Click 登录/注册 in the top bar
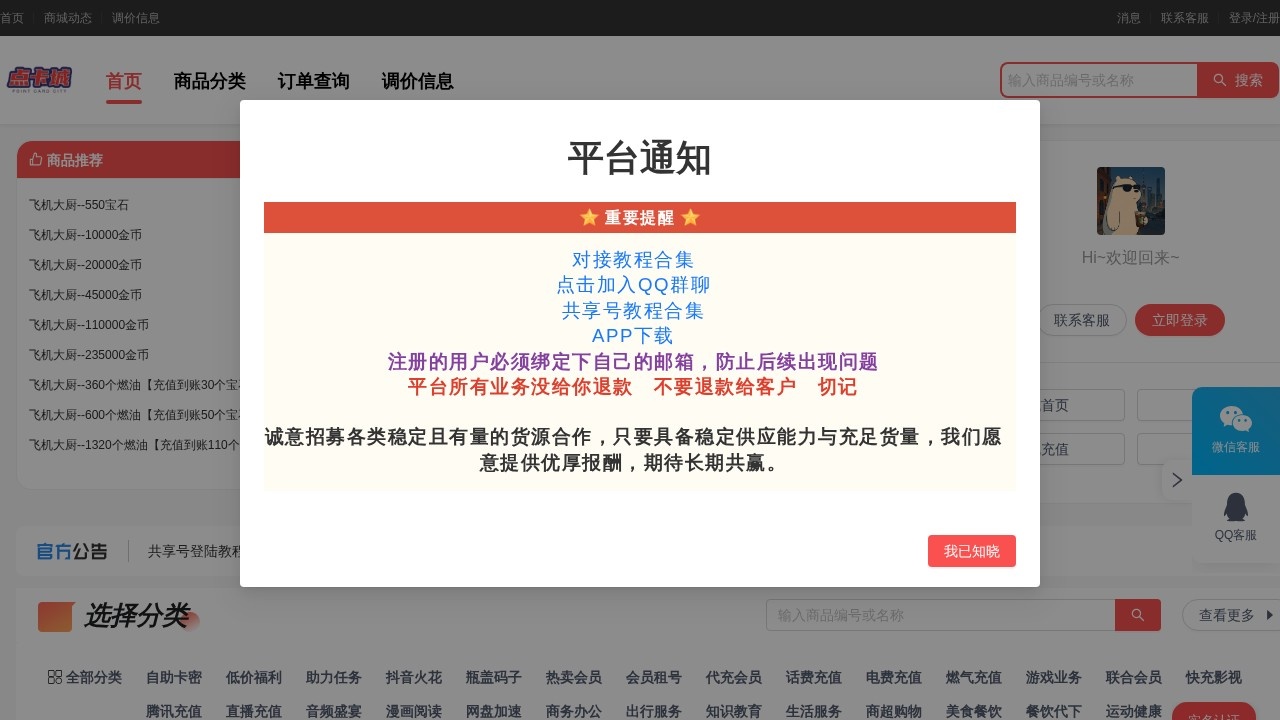 [1254, 18]
